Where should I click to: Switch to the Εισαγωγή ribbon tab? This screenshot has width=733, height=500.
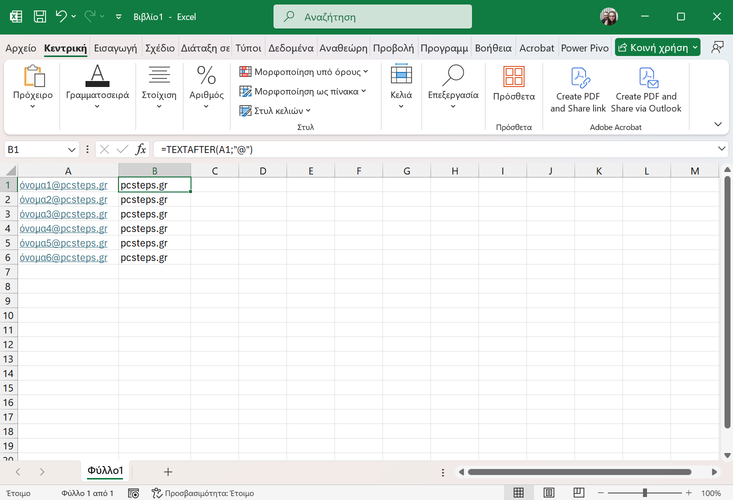(x=116, y=48)
